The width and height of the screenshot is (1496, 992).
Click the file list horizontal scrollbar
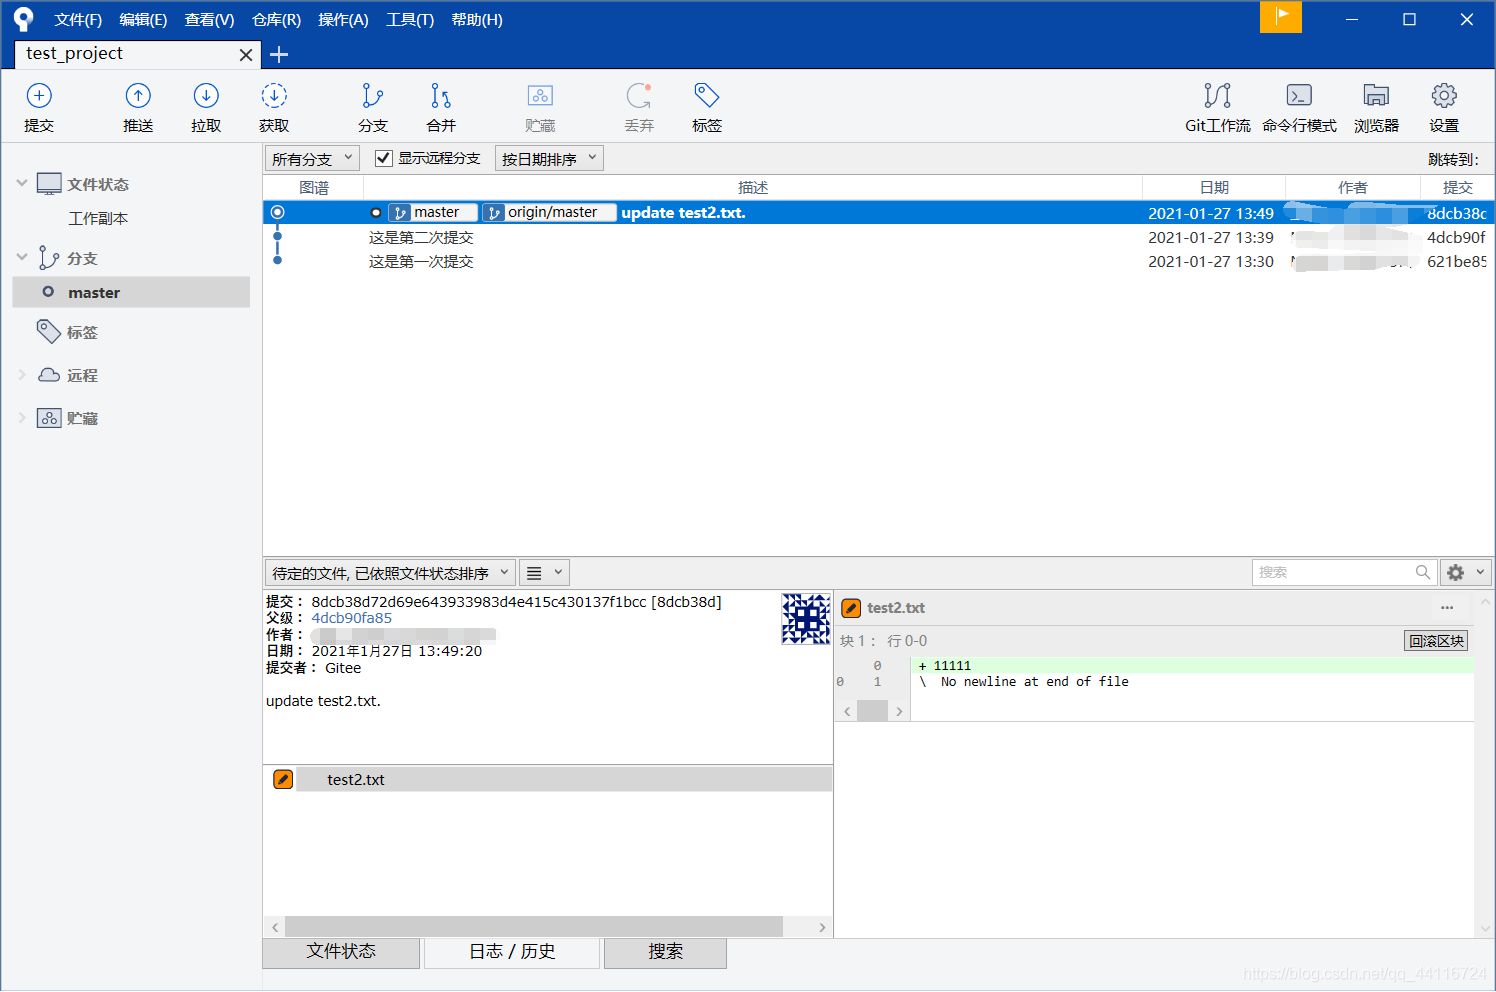tap(534, 927)
